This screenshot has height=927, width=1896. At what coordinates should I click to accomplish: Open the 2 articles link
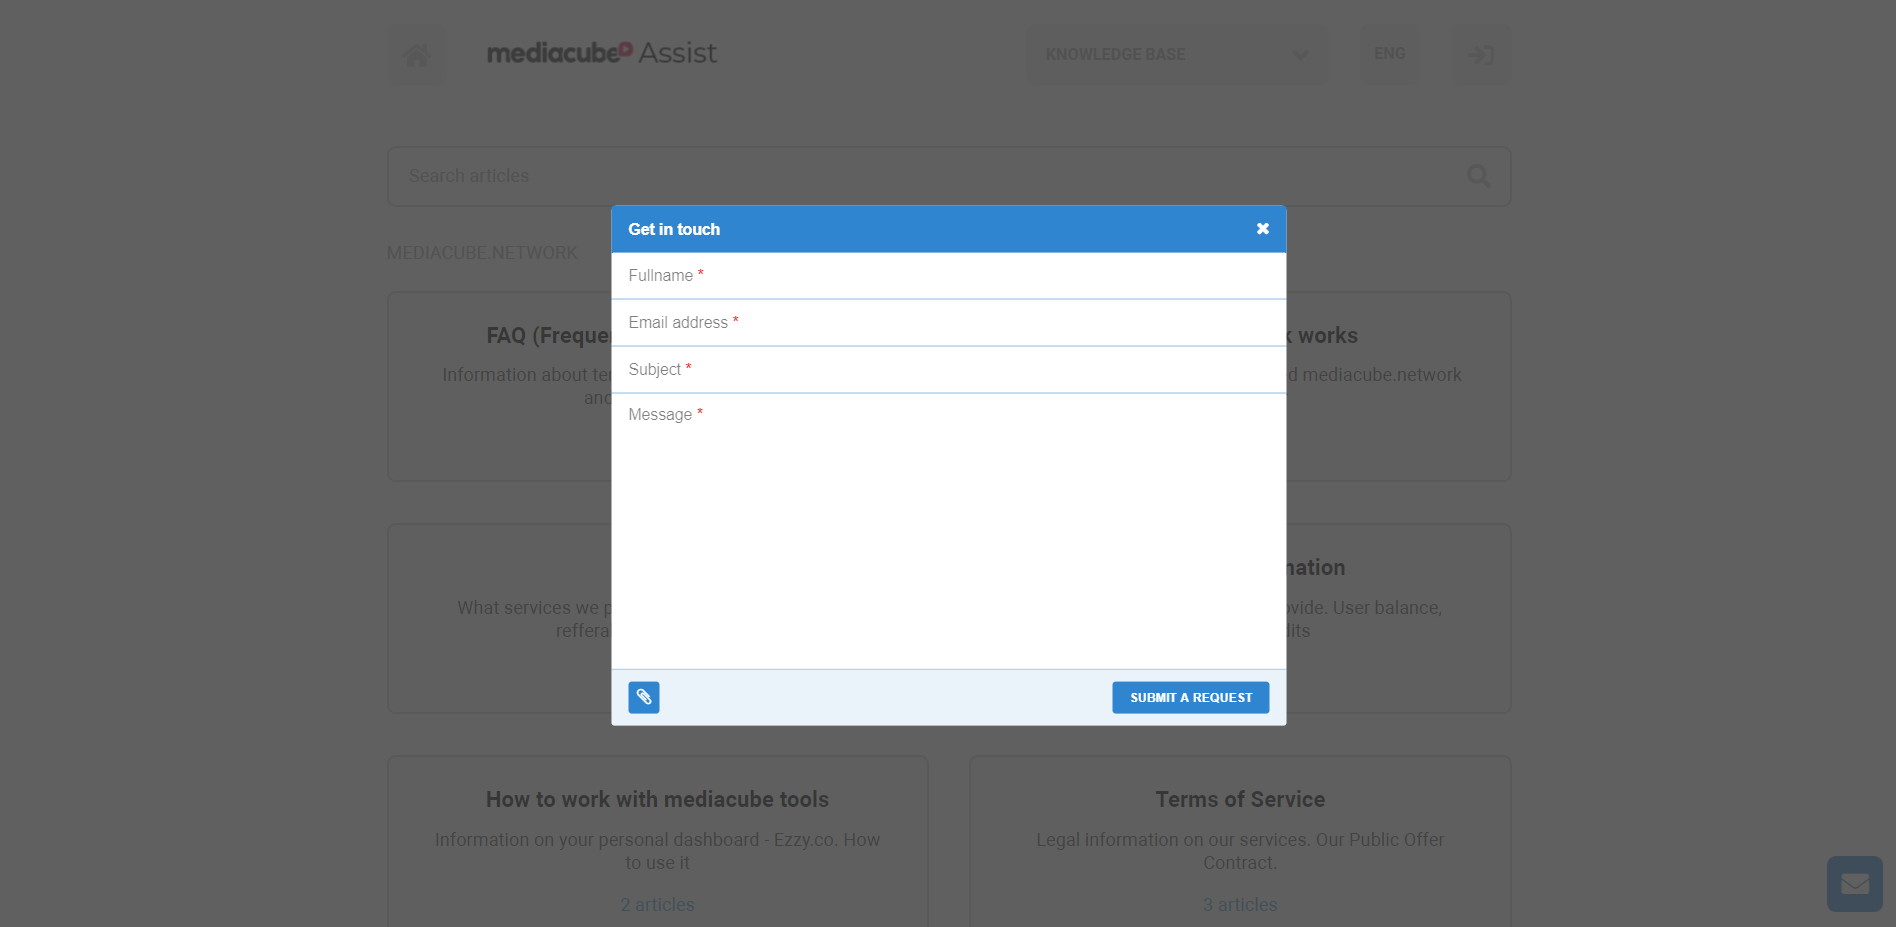pos(657,905)
